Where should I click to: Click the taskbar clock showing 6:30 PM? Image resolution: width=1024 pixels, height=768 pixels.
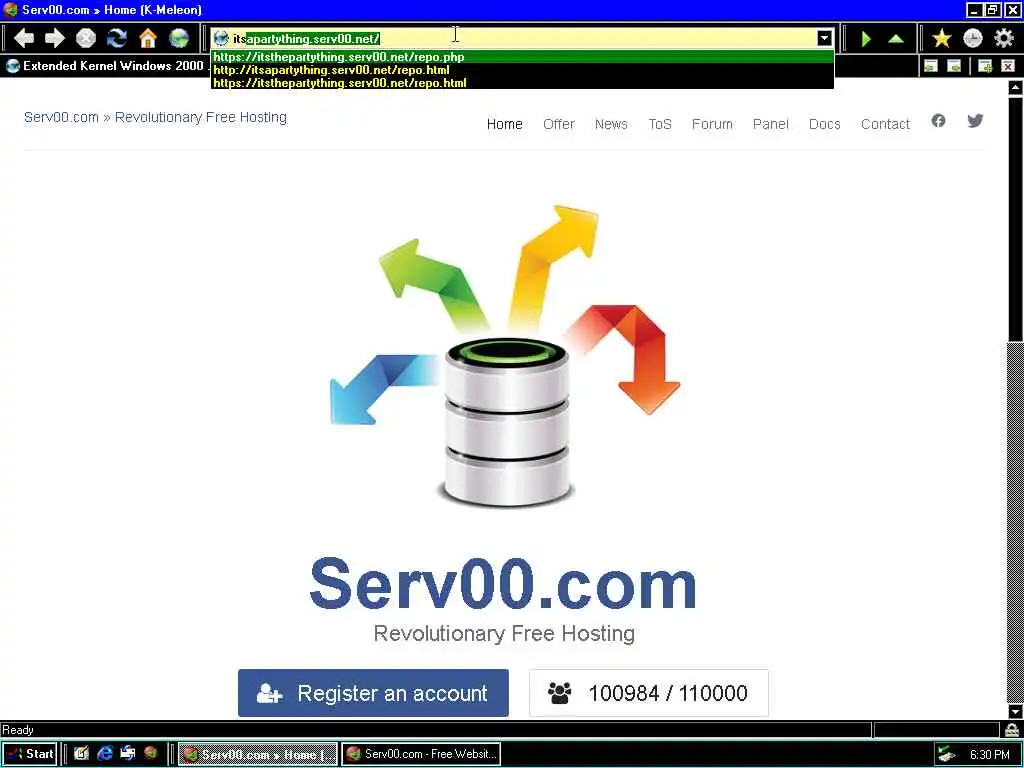coord(989,754)
